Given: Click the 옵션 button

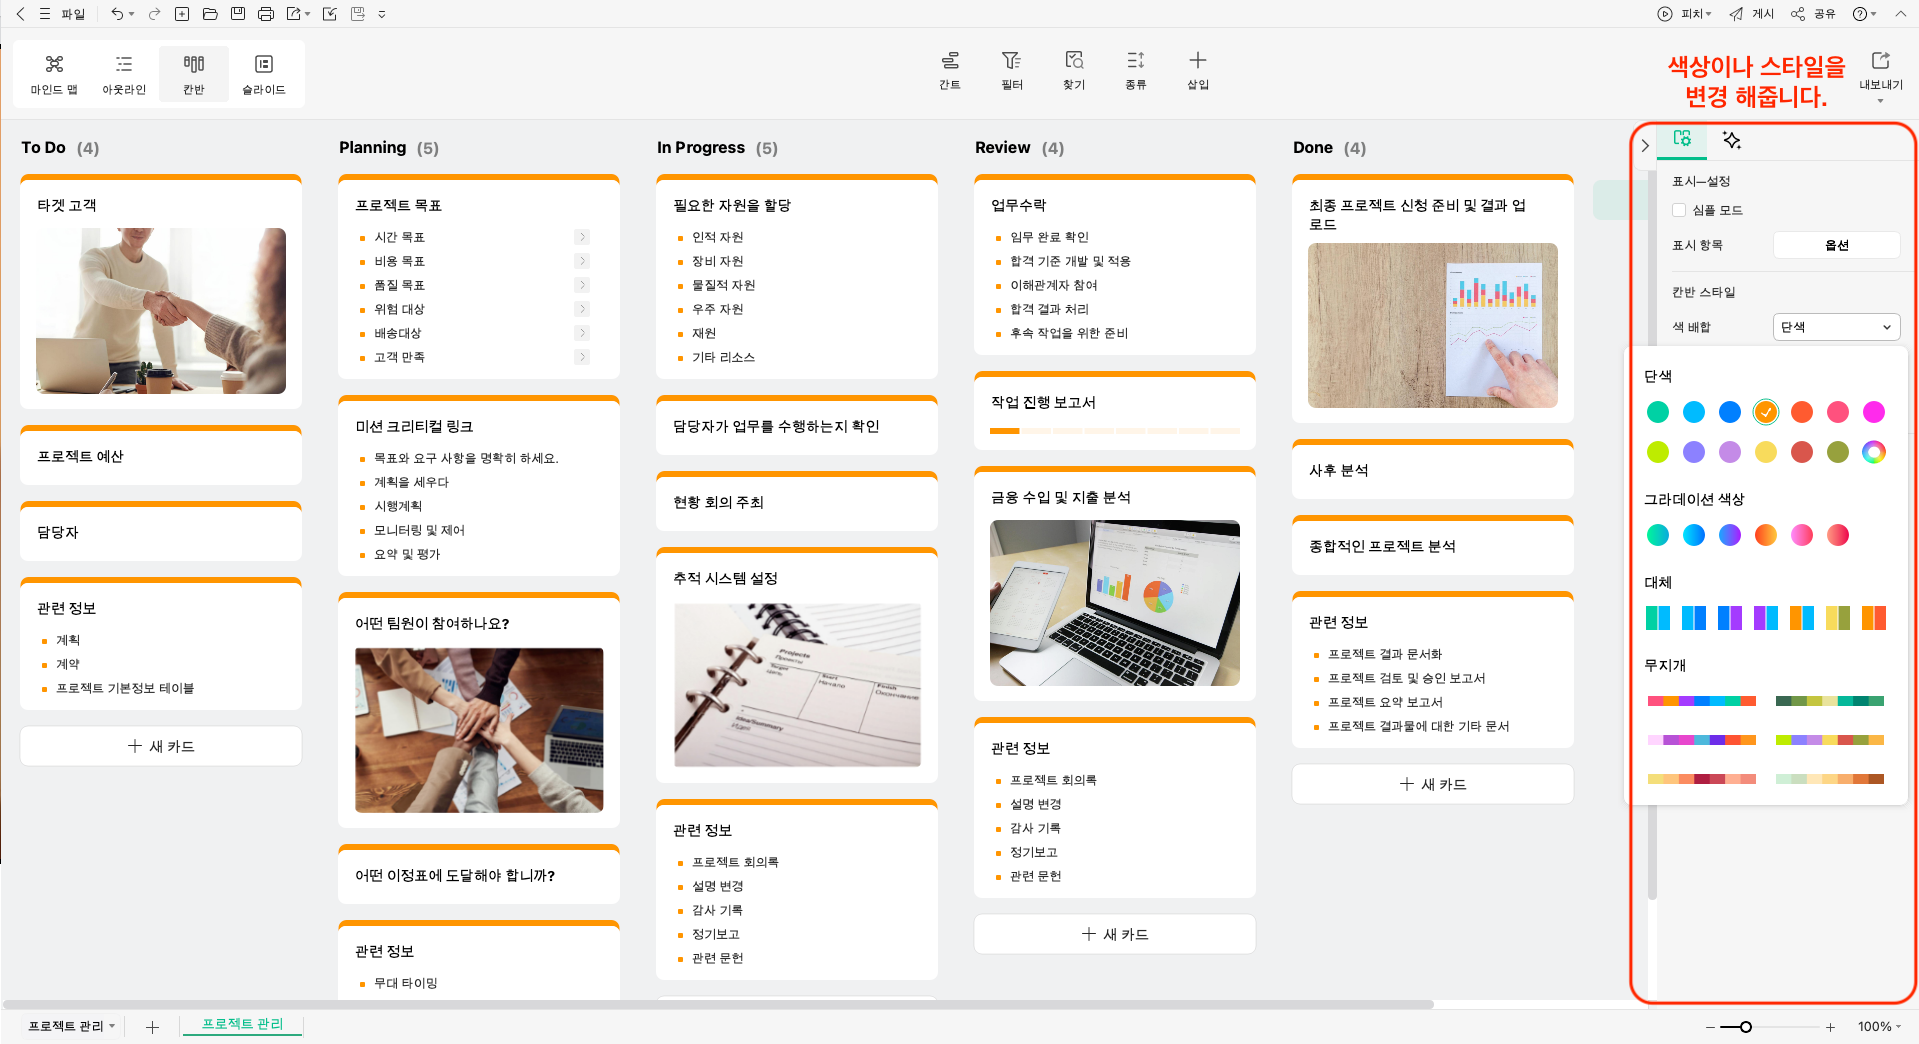Looking at the screenshot, I should 1836,245.
